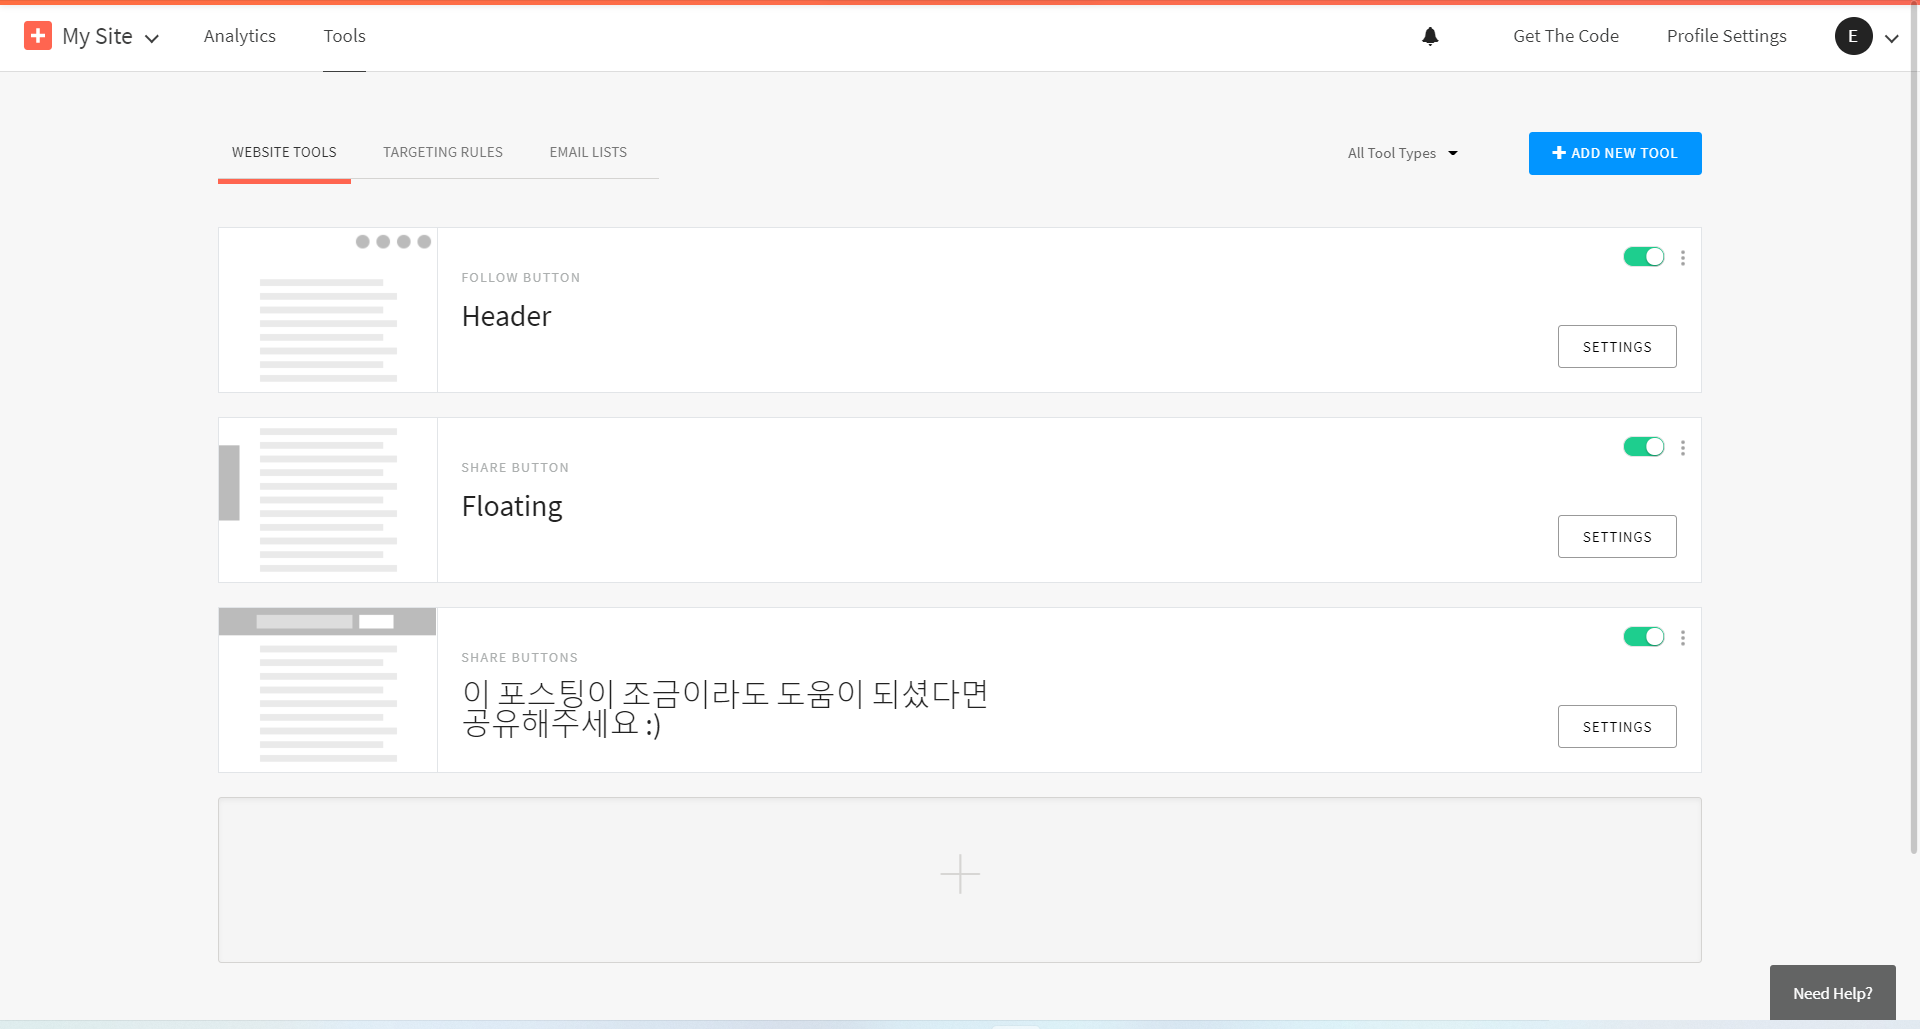Open the All Tool Types filter
Image resolution: width=1920 pixels, height=1029 pixels.
[x=1403, y=153]
